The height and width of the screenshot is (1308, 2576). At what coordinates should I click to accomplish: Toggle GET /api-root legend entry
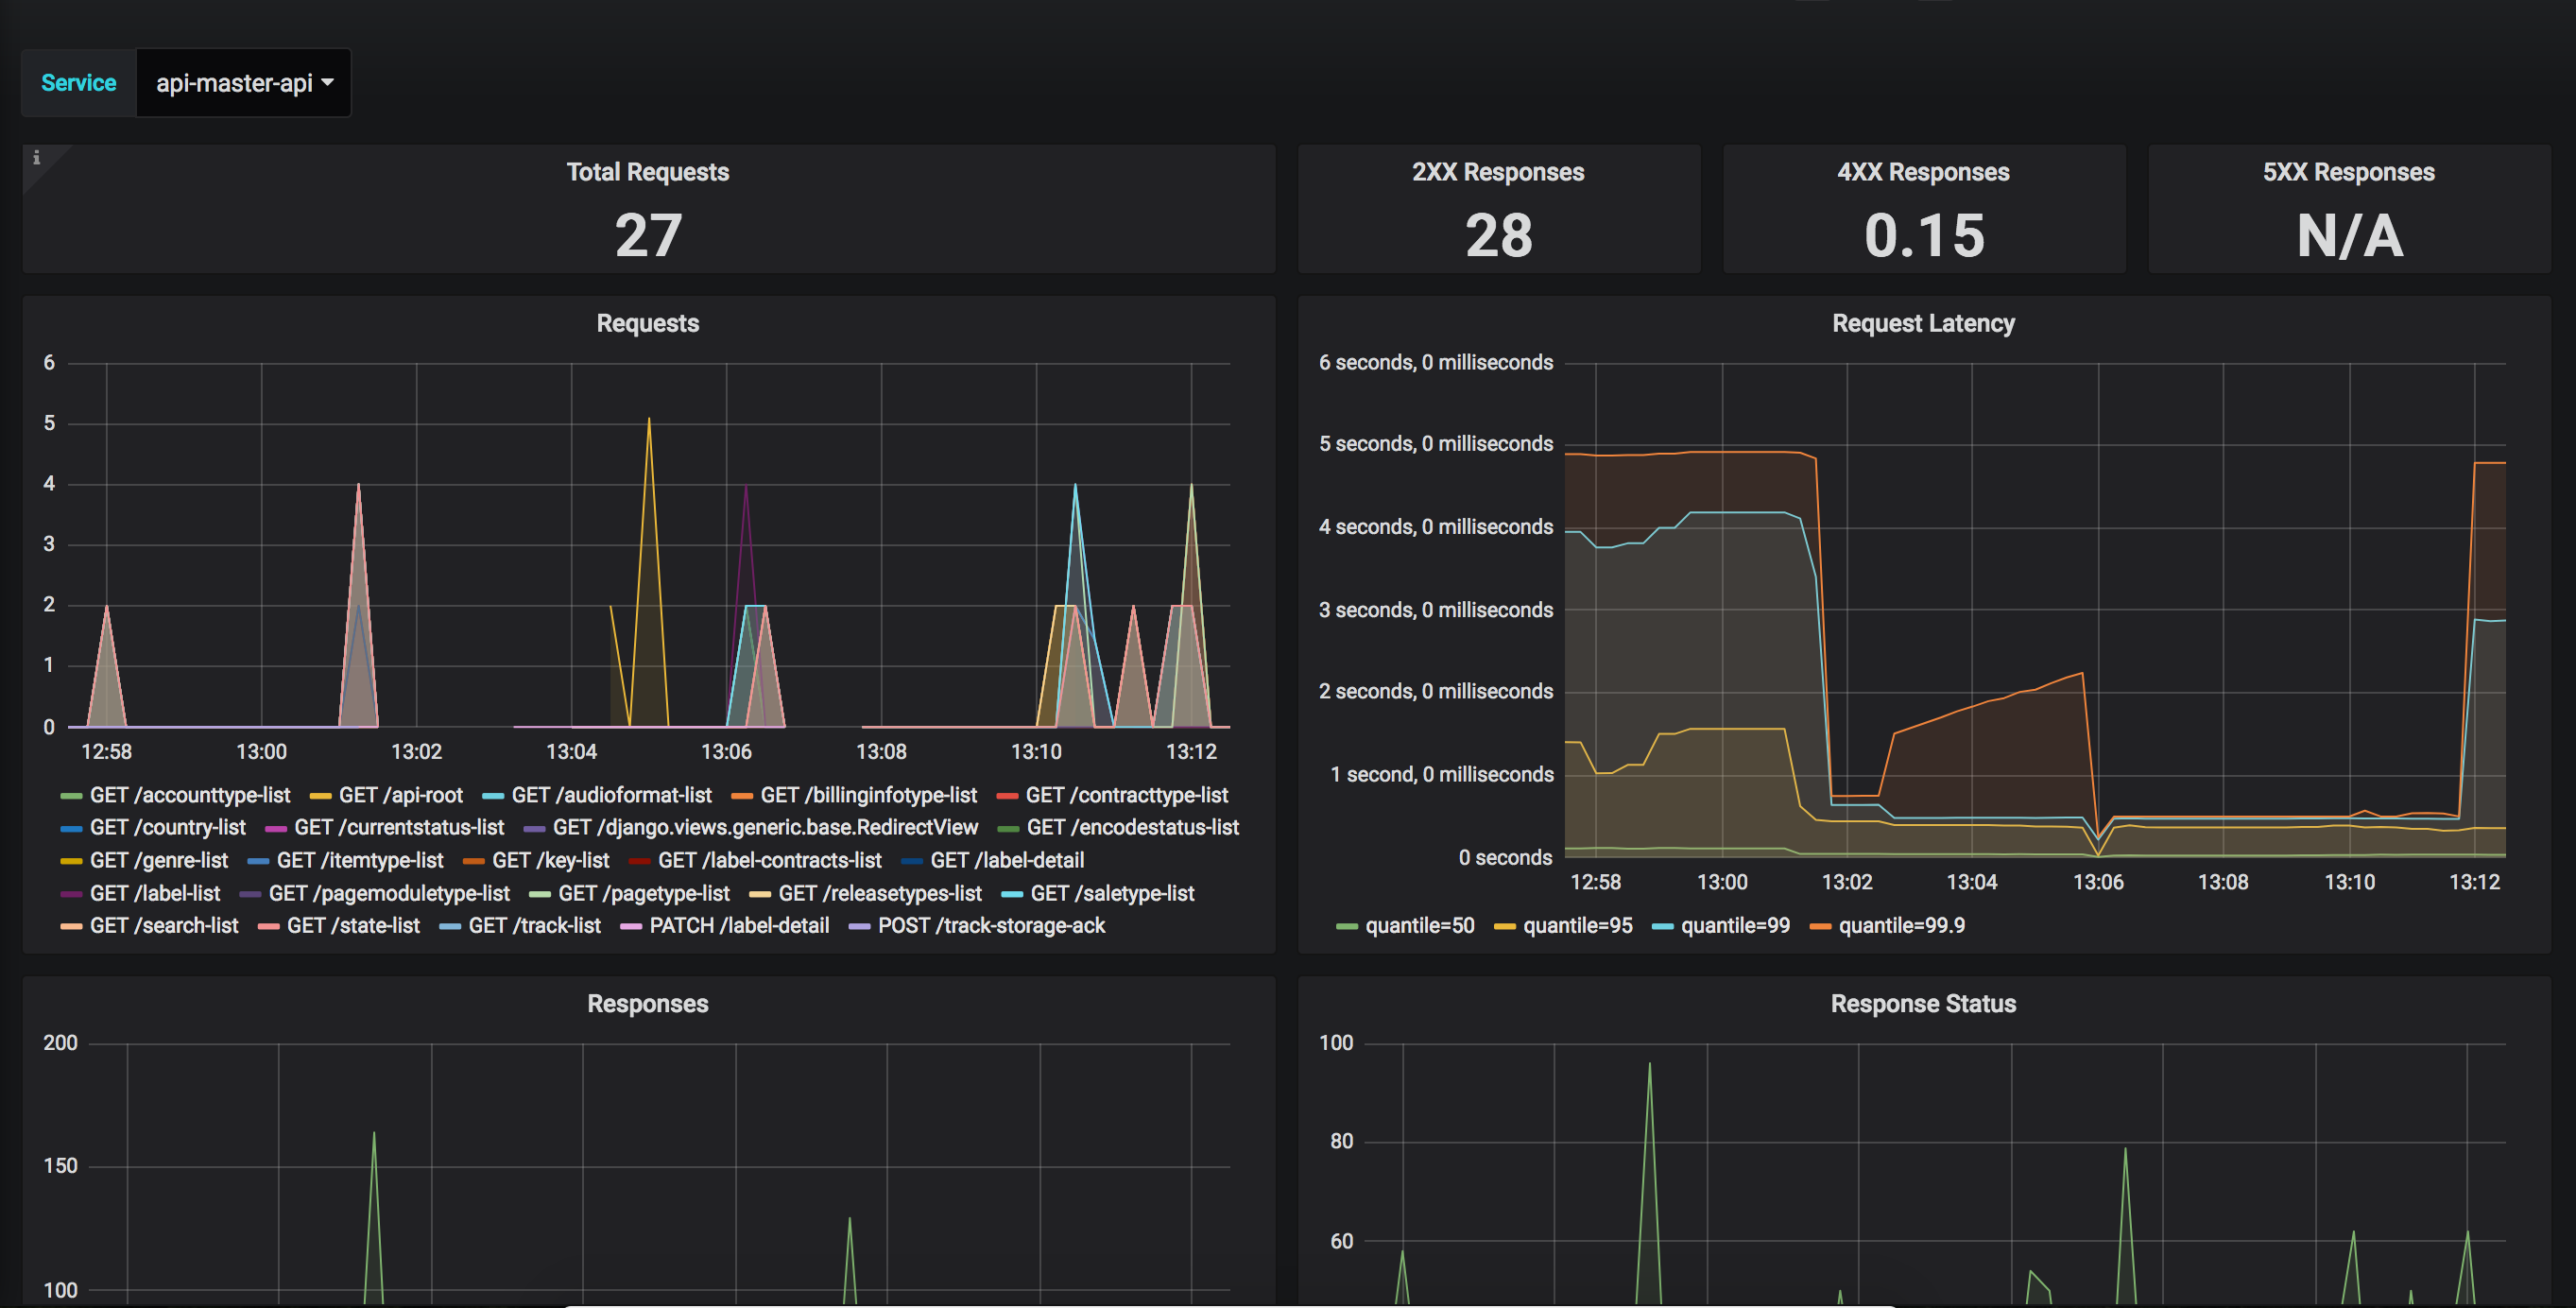(x=400, y=795)
